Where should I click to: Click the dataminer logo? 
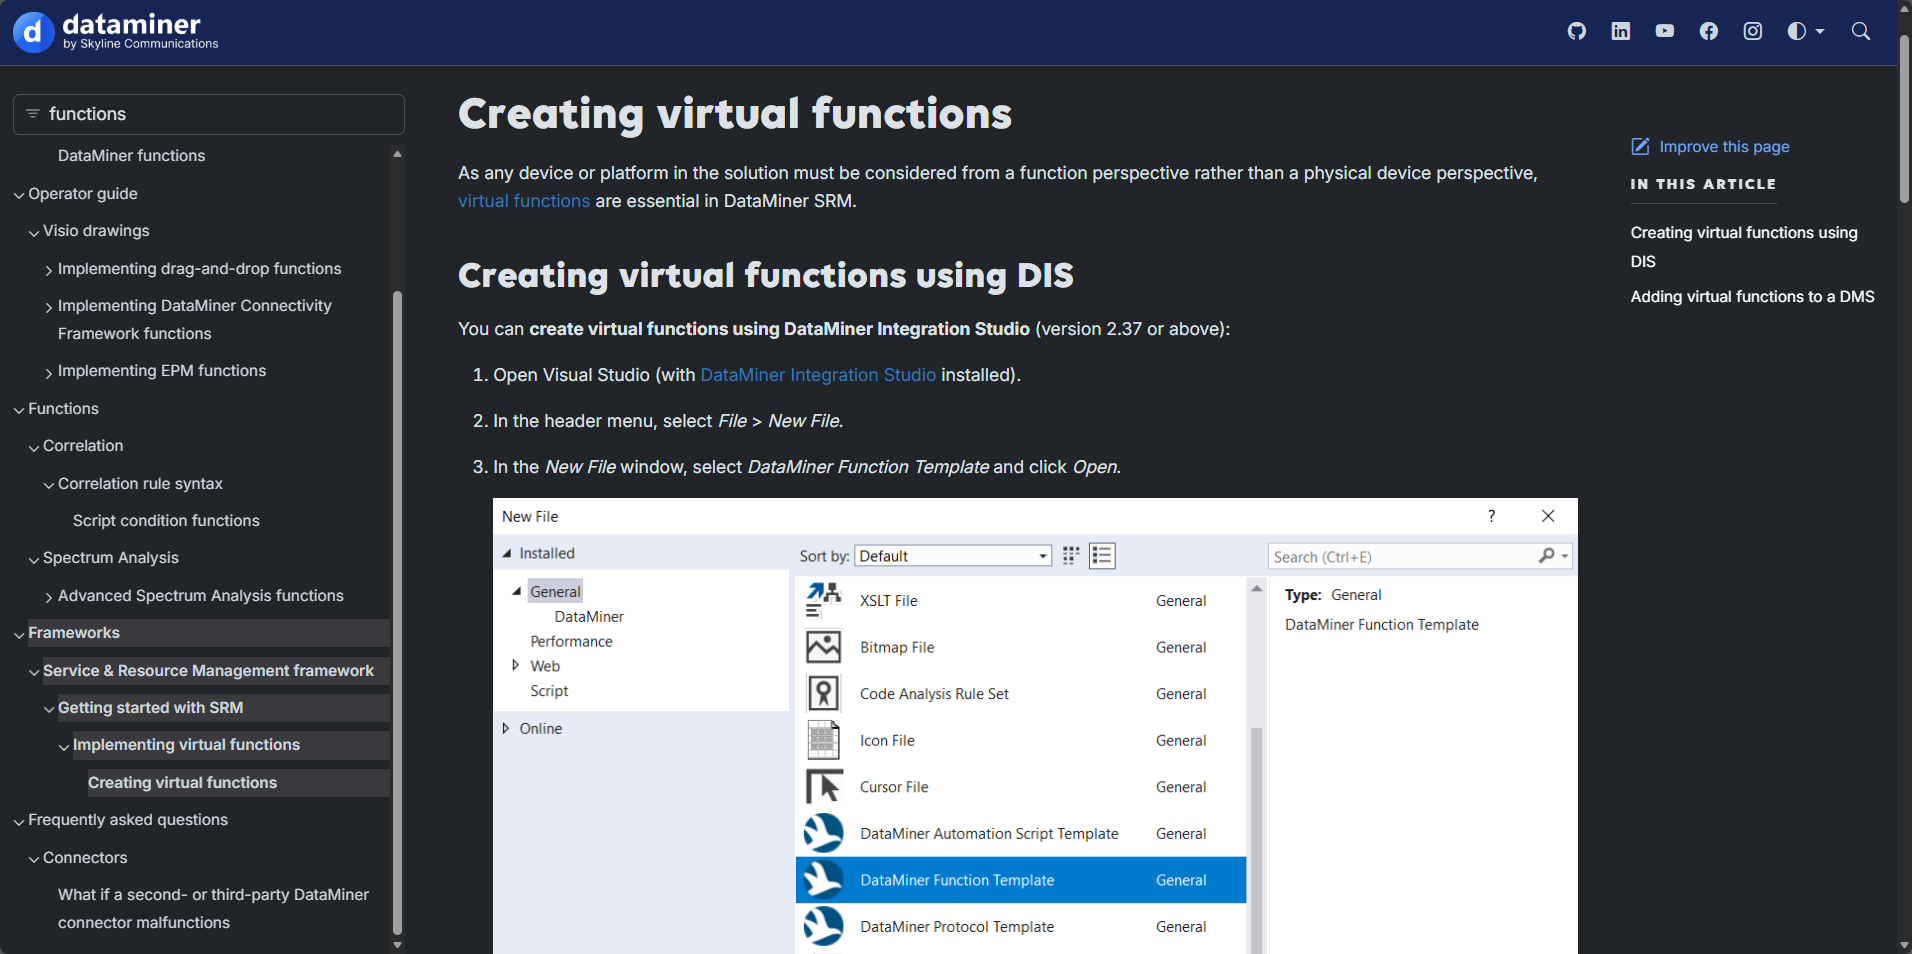click(x=116, y=31)
